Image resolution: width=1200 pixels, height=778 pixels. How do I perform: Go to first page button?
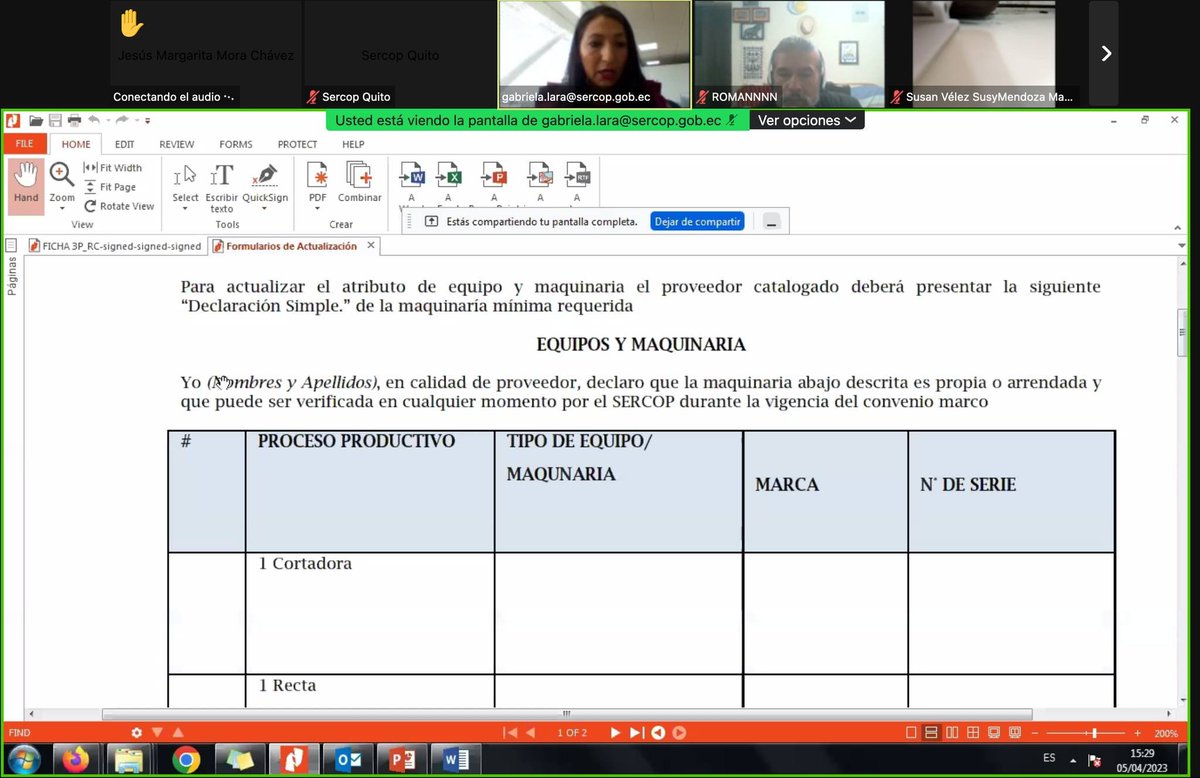[511, 733]
